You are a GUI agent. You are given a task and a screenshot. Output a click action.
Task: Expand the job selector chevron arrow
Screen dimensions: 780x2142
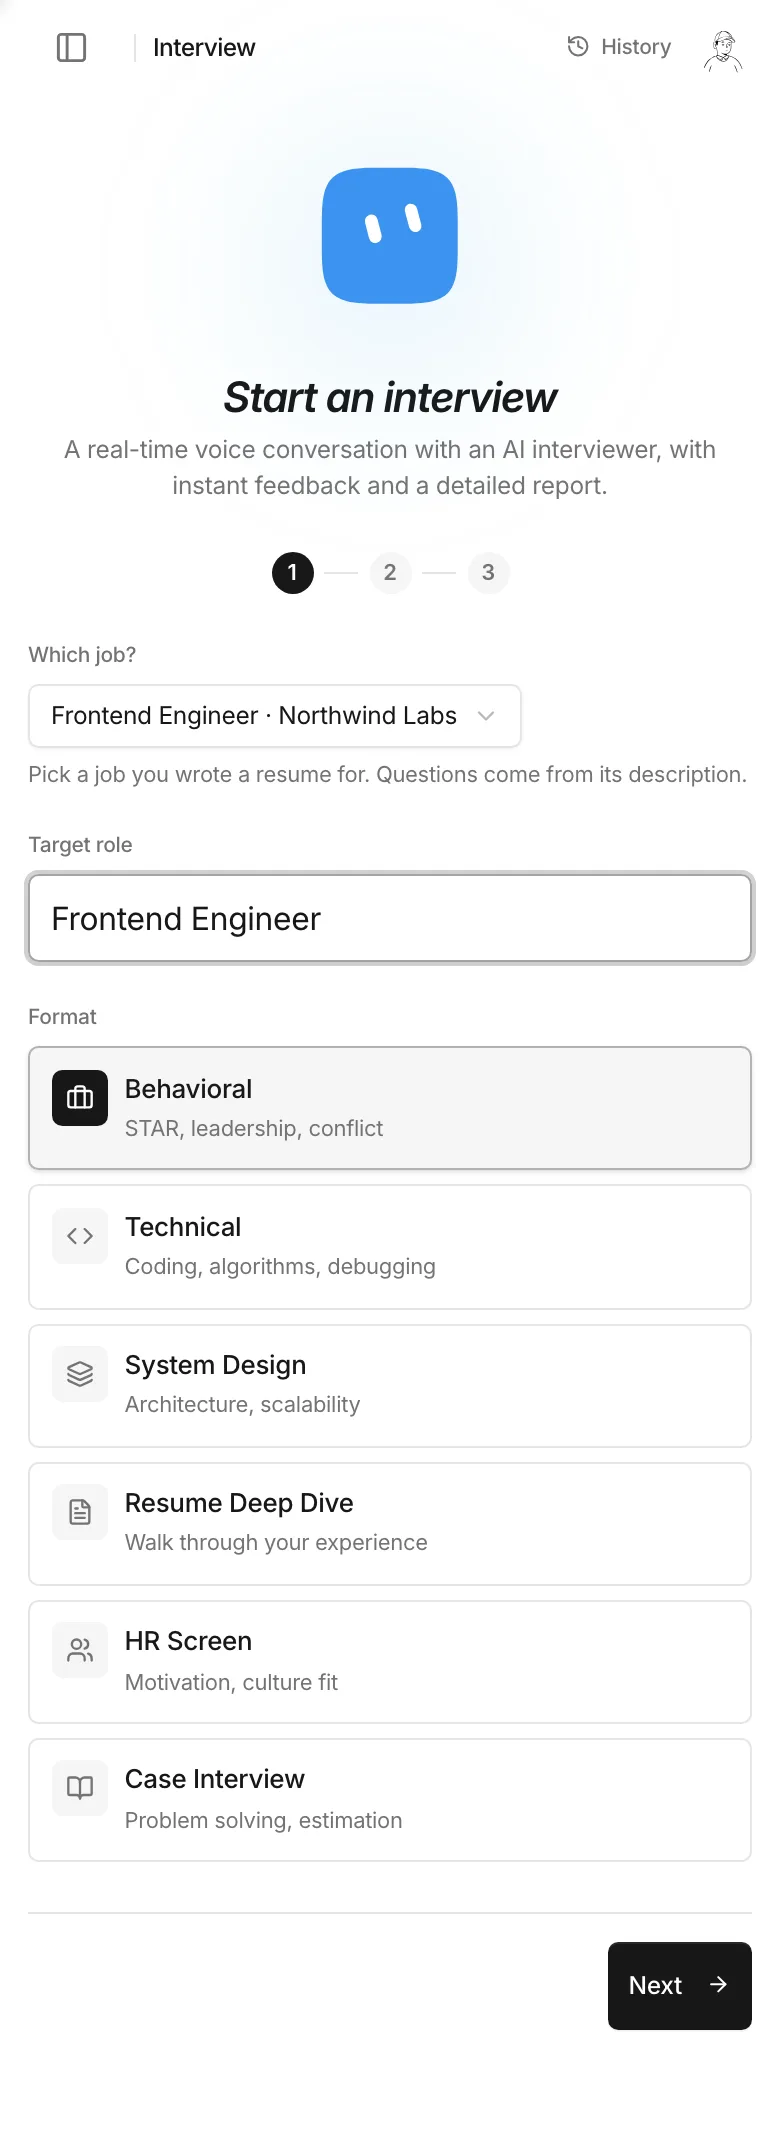pos(486,716)
